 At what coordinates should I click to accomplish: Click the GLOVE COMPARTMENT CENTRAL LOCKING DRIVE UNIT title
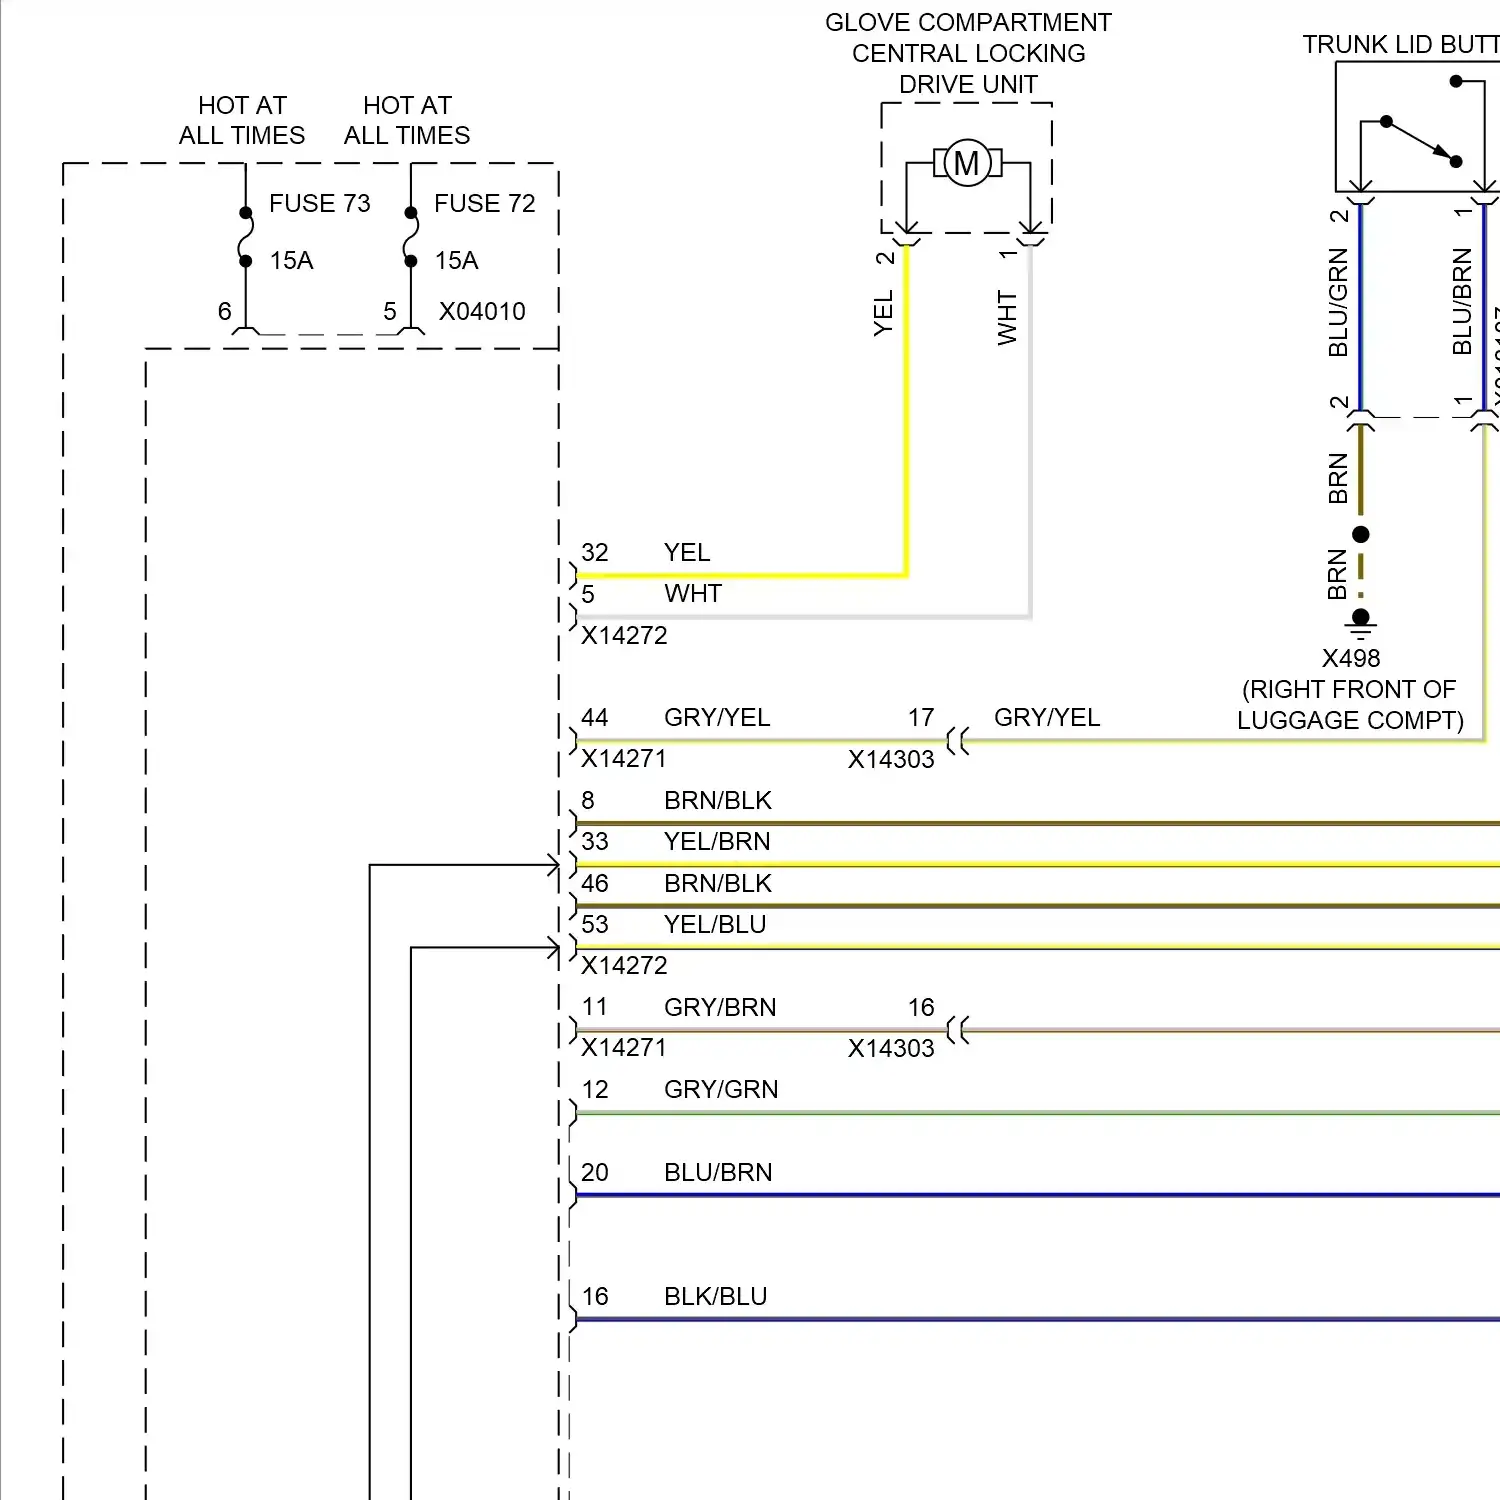[x=968, y=53]
